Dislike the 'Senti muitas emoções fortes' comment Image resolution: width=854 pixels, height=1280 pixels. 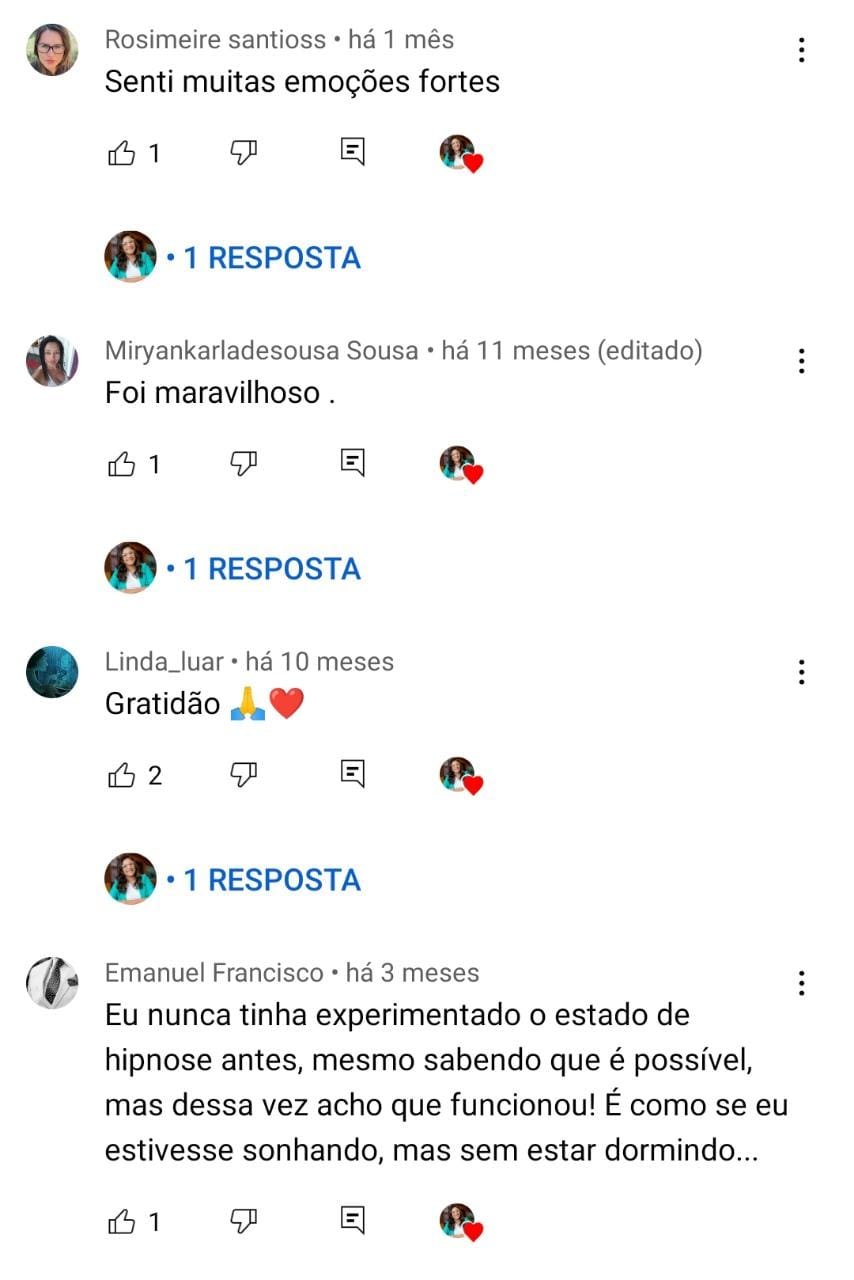click(244, 153)
